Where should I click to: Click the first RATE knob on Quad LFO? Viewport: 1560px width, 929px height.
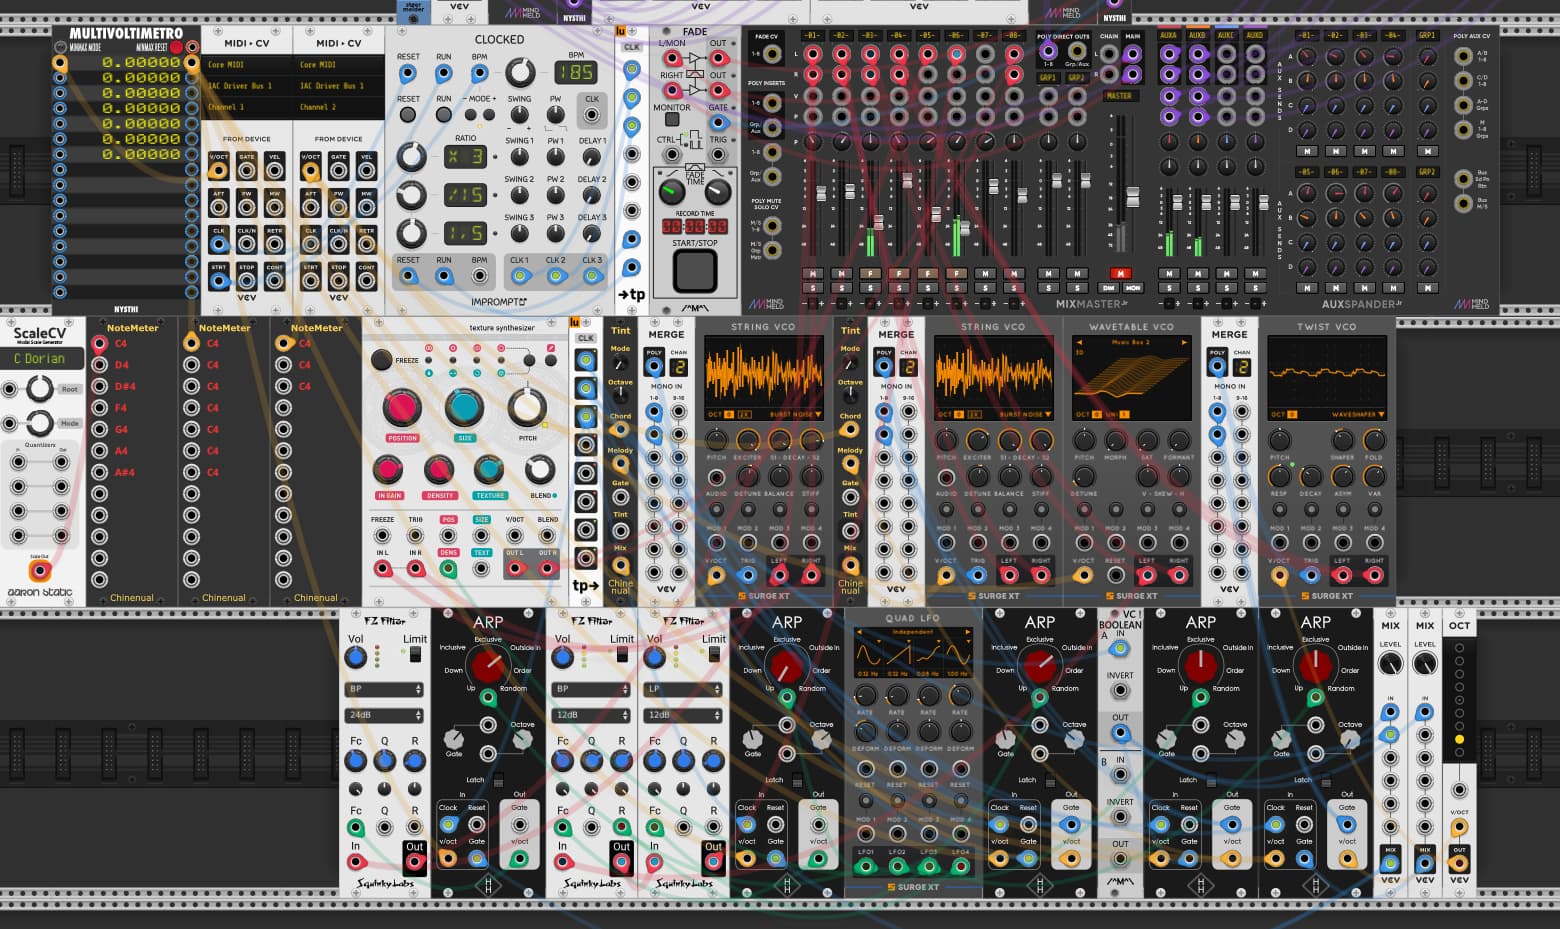pyautogui.click(x=866, y=695)
